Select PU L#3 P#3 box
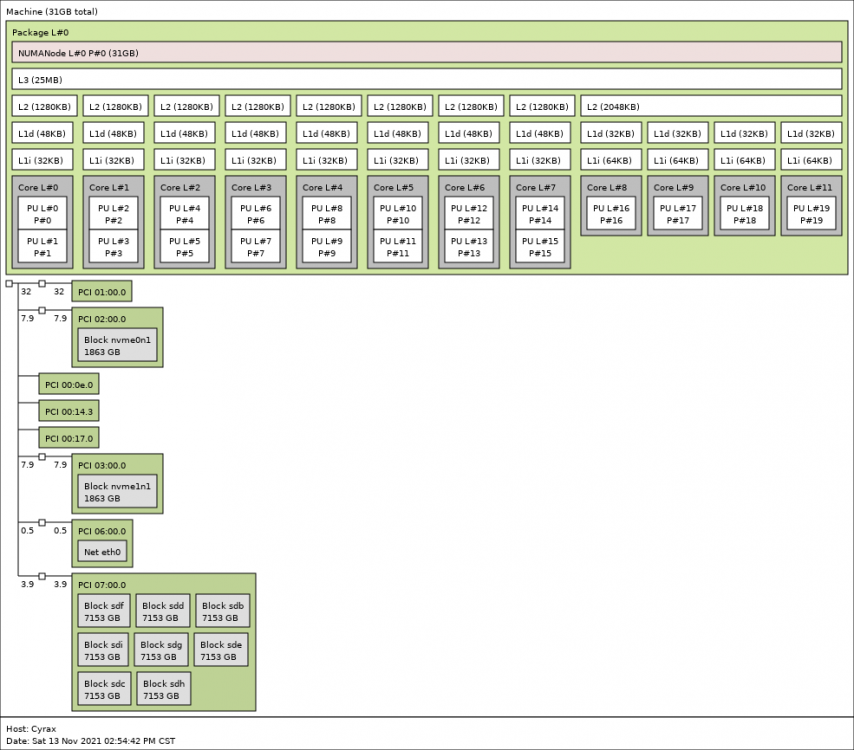Screen dimensions: 854x750 pyautogui.click(x=113, y=247)
